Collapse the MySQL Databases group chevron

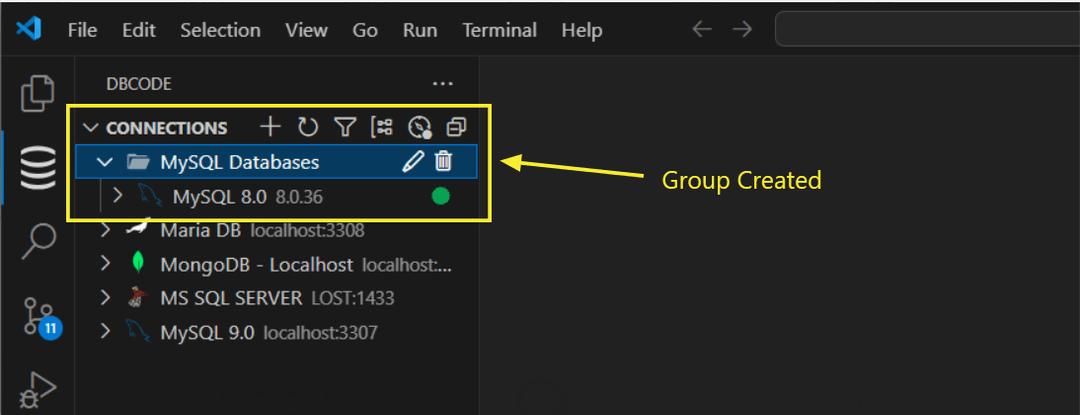point(105,162)
